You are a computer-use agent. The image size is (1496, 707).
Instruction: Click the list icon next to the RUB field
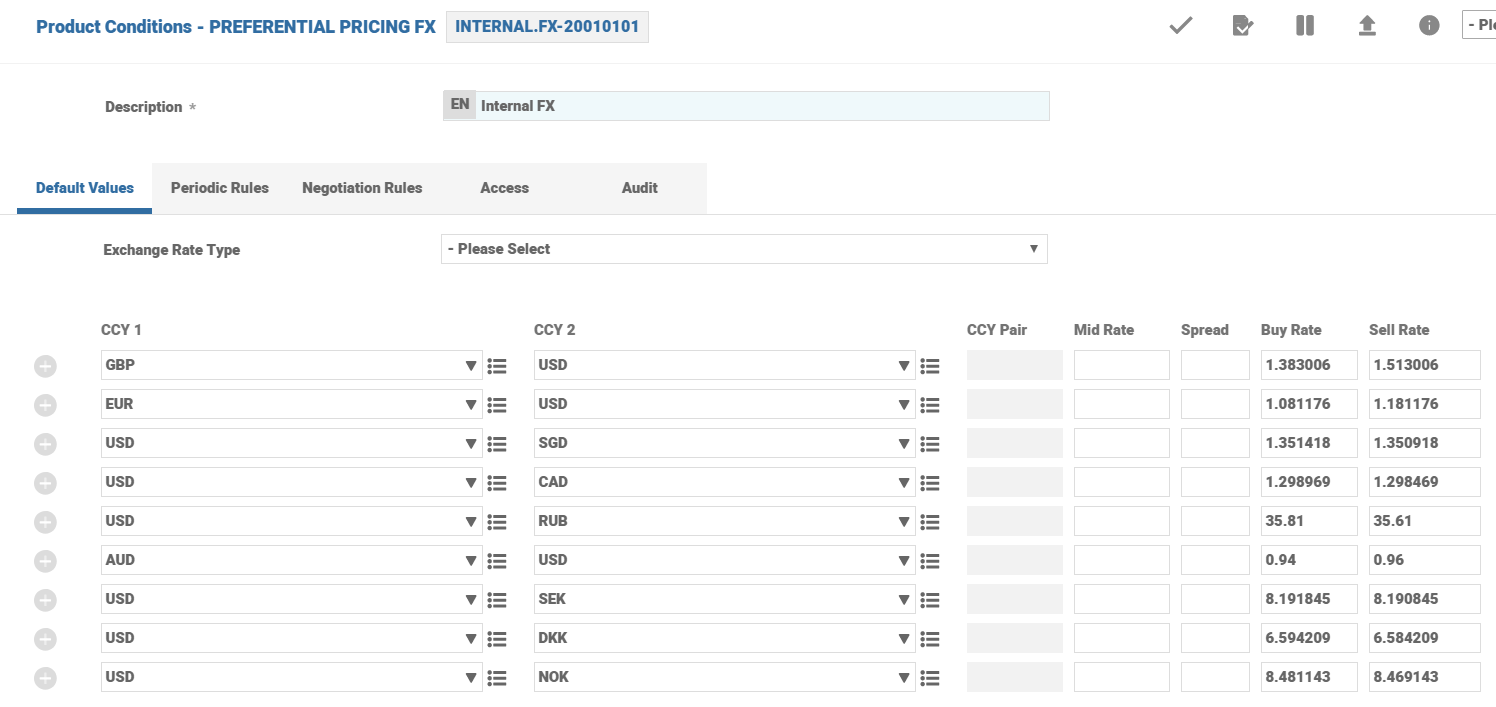click(930, 522)
